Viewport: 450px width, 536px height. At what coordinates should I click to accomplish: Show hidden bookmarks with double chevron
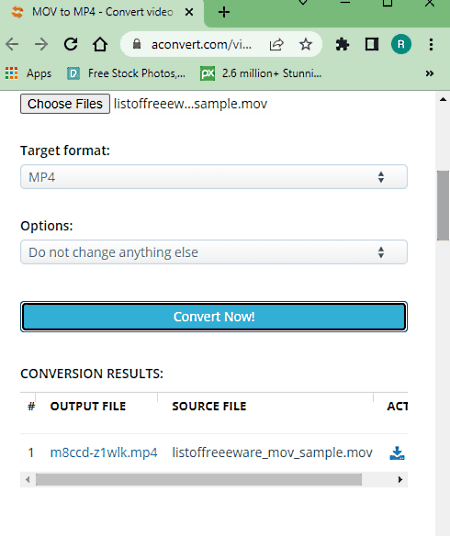429,73
